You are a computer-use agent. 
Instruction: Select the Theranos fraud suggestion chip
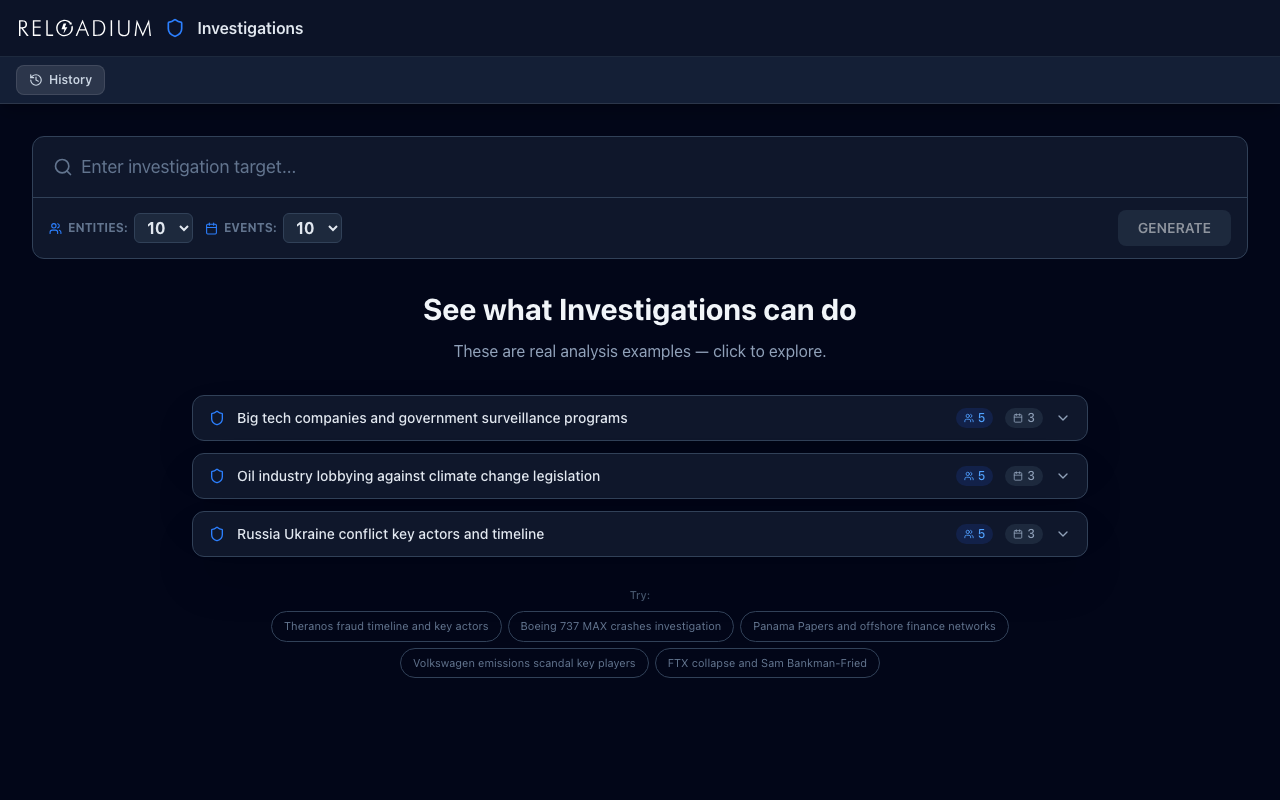click(386, 626)
